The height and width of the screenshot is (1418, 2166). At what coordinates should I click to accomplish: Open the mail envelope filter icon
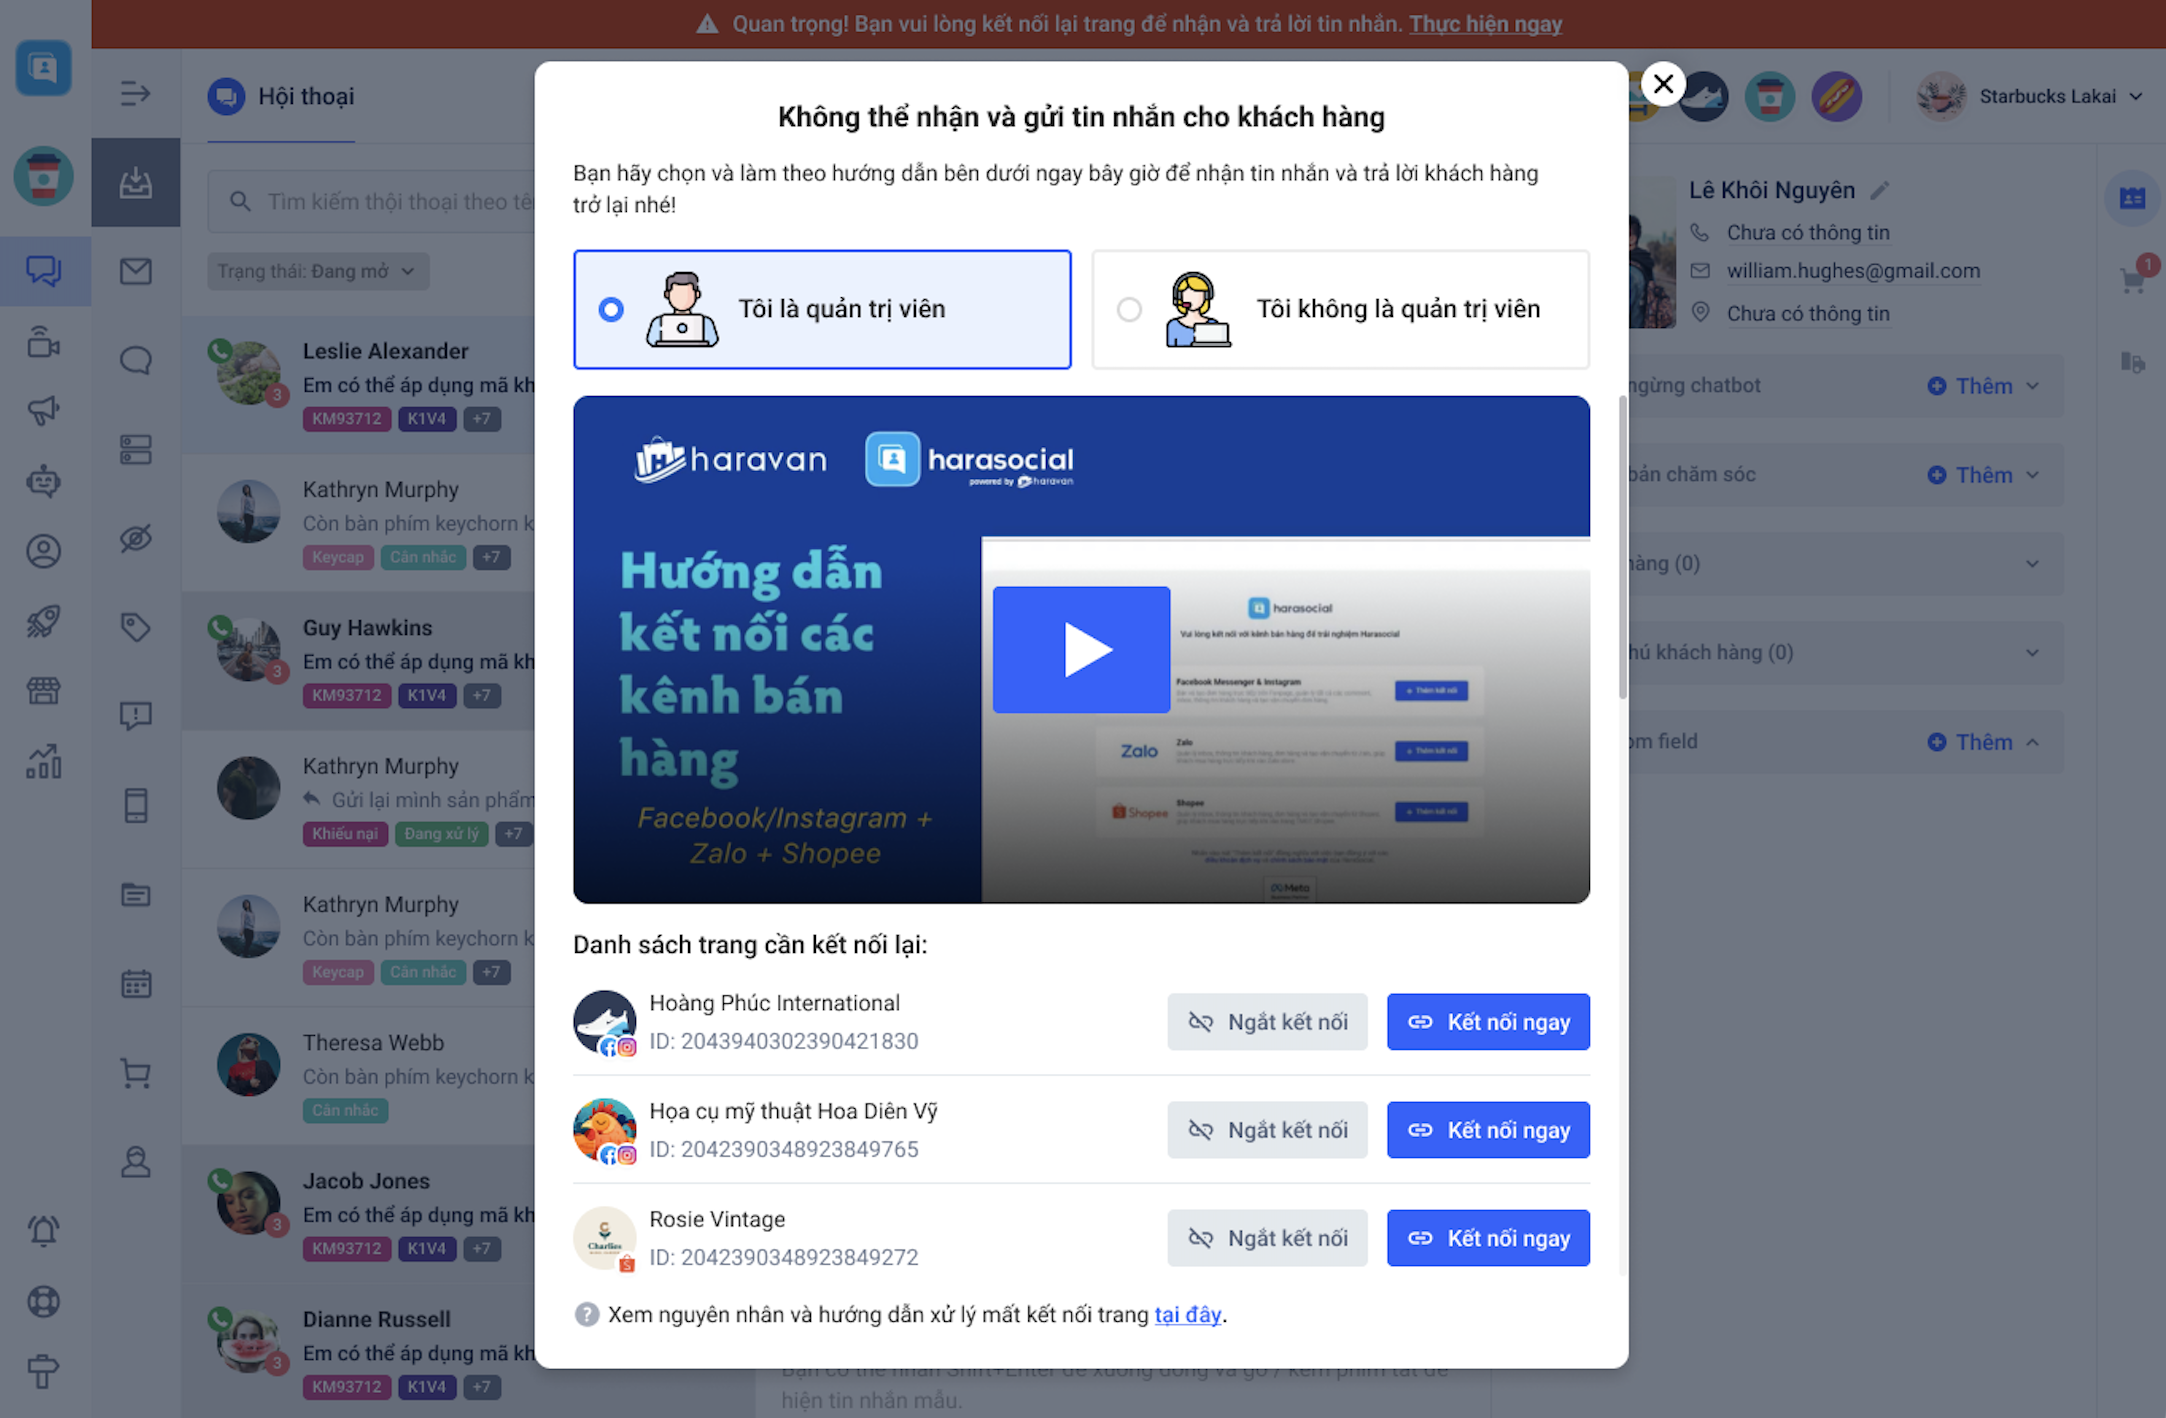[136, 271]
